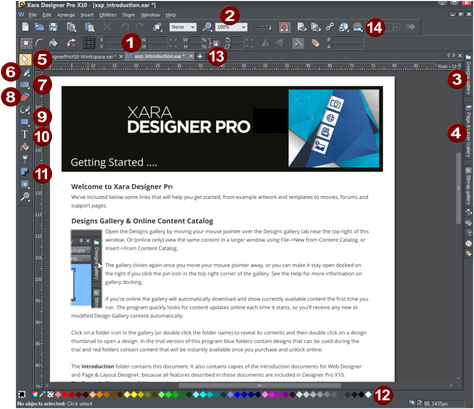Select the Eraser tool
The image size is (474, 409).
pos(25,97)
